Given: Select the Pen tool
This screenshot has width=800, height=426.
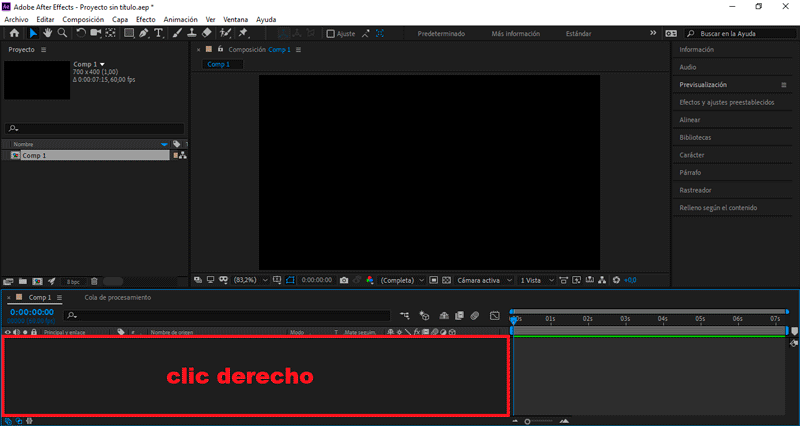Looking at the screenshot, I should point(144,33).
